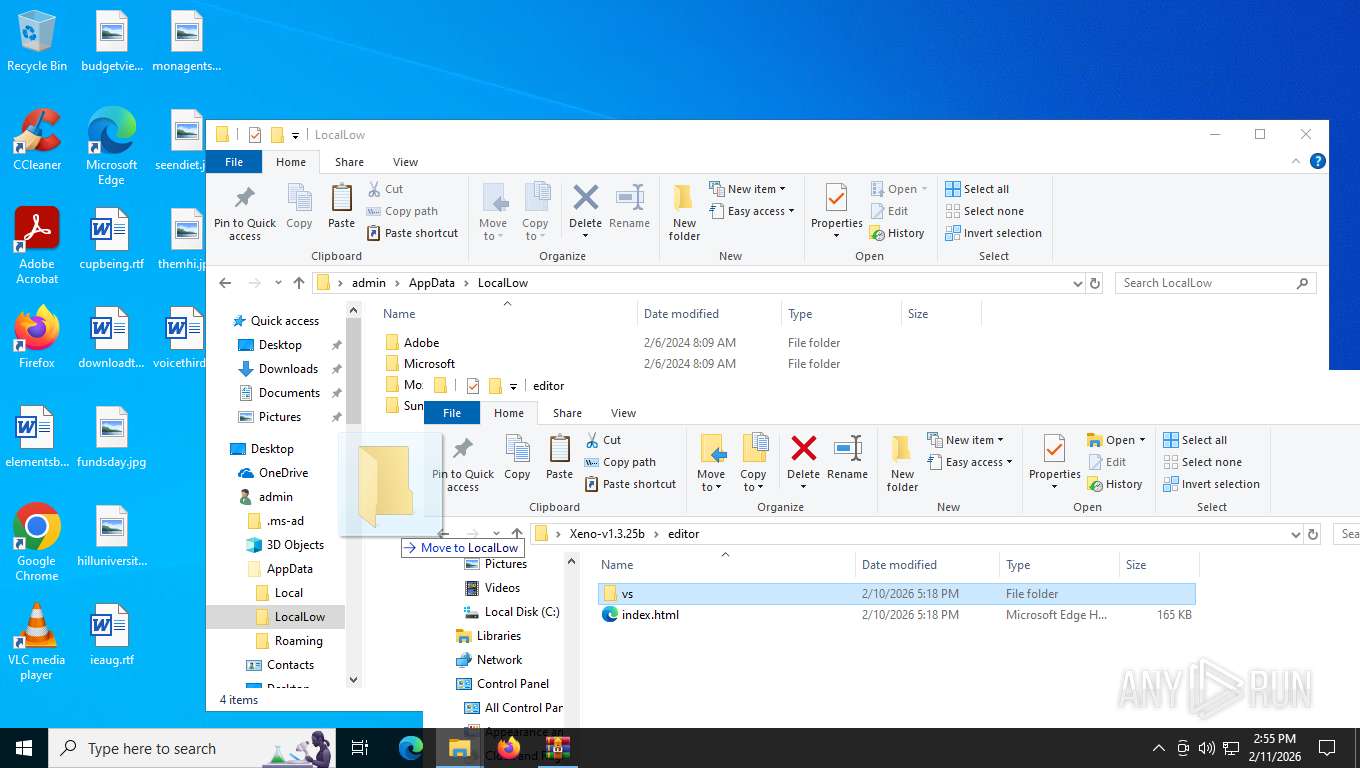Open New item dropdown in editor window

965,440
